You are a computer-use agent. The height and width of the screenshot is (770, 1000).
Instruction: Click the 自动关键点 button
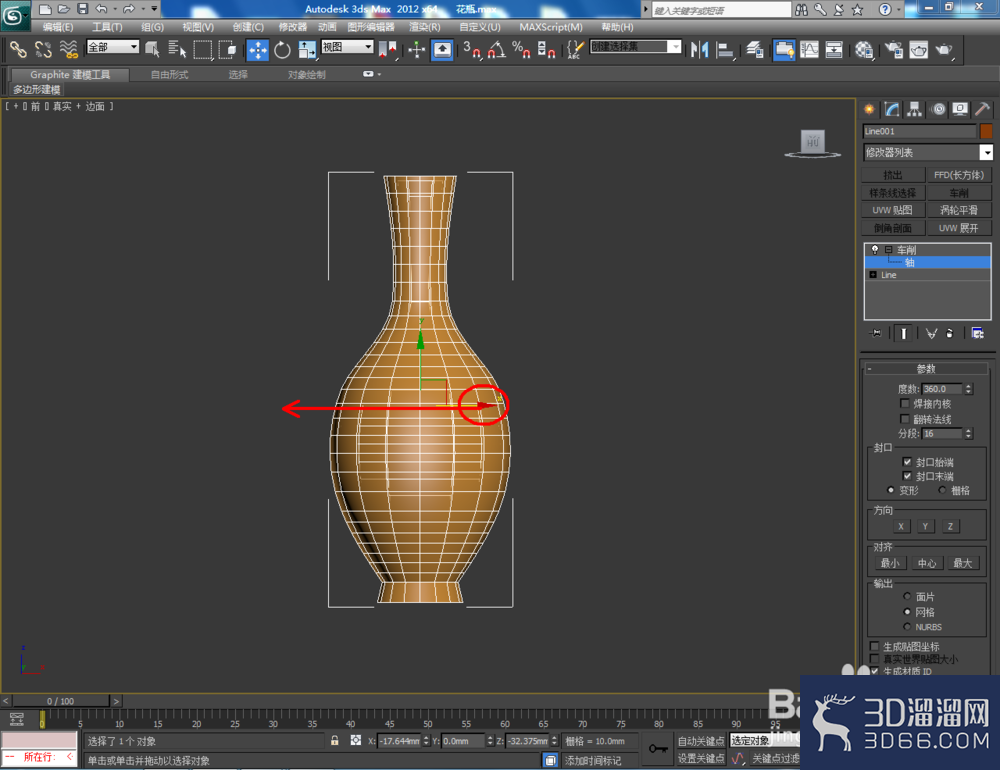701,741
